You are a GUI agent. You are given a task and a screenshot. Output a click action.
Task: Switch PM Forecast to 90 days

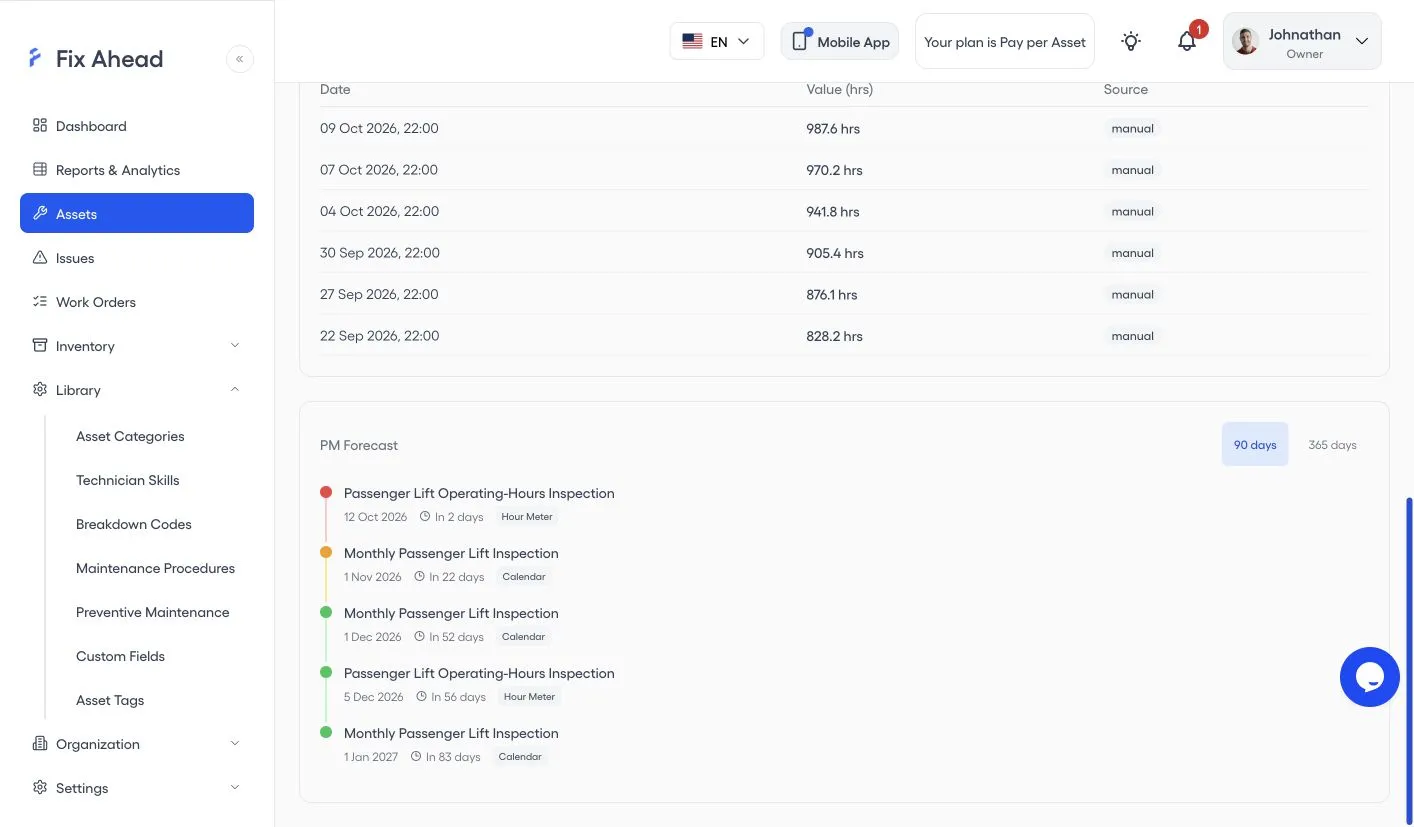click(x=1255, y=445)
